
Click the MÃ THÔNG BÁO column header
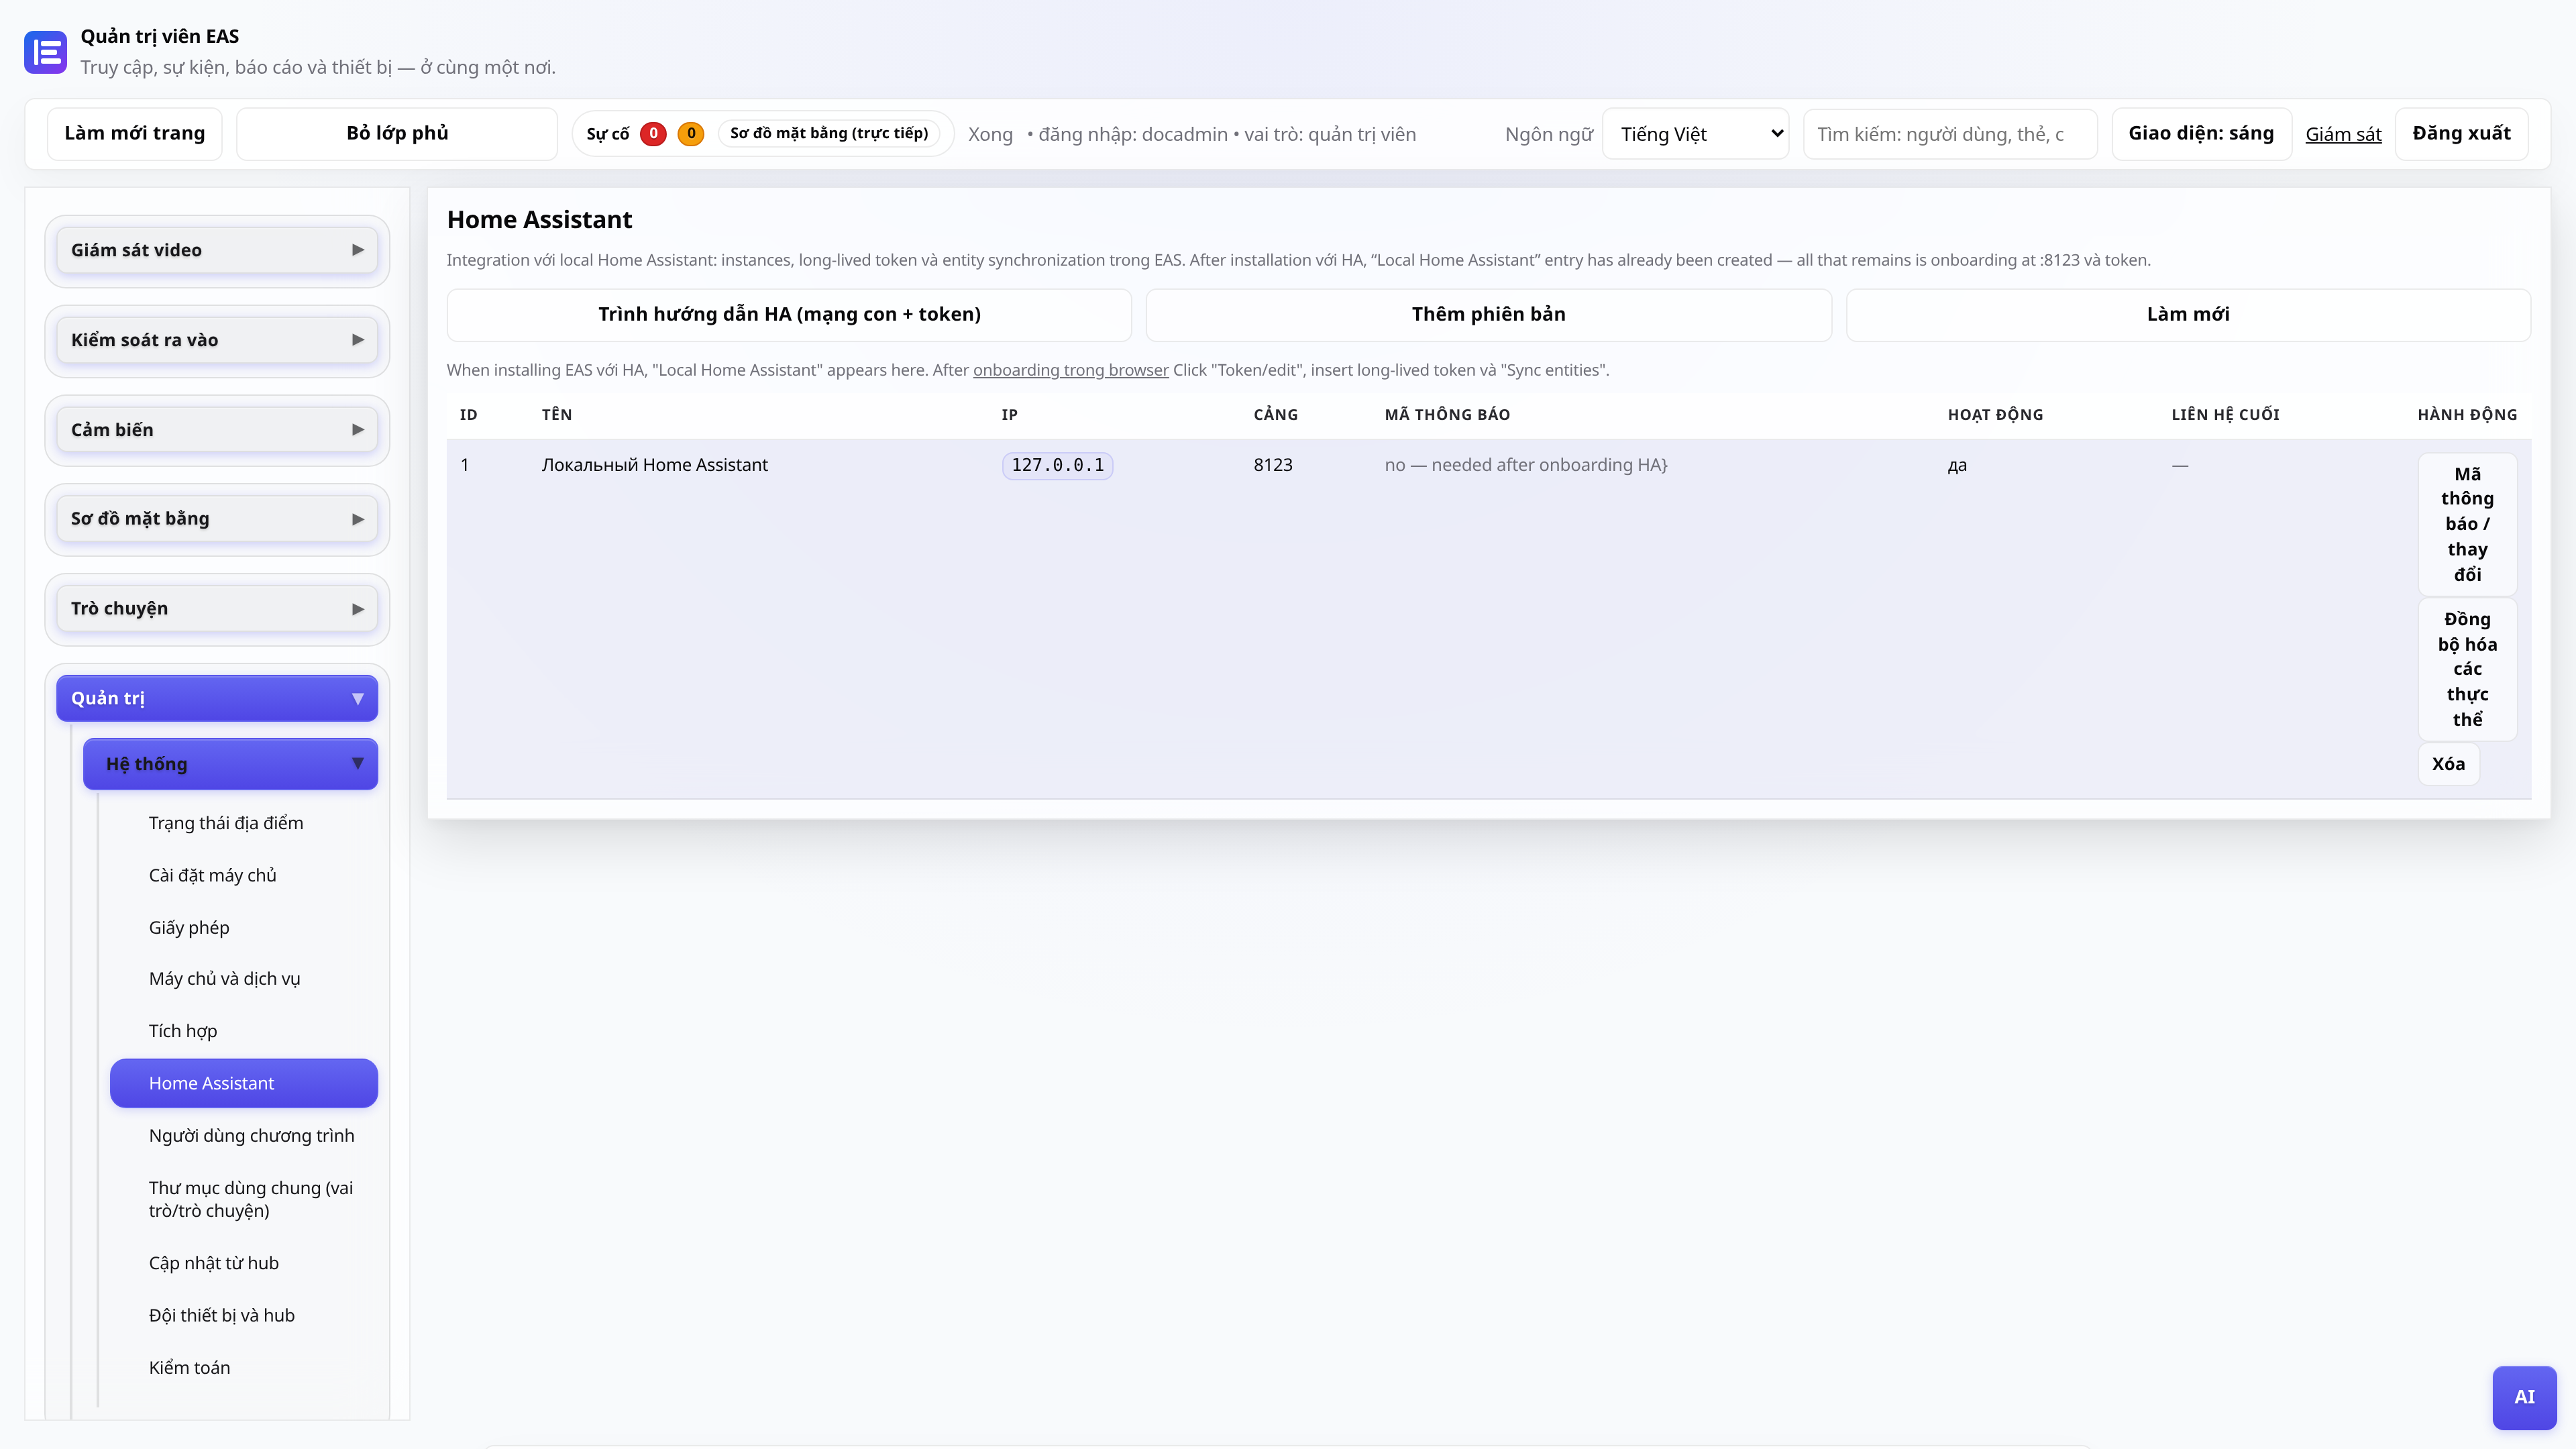pyautogui.click(x=1447, y=415)
